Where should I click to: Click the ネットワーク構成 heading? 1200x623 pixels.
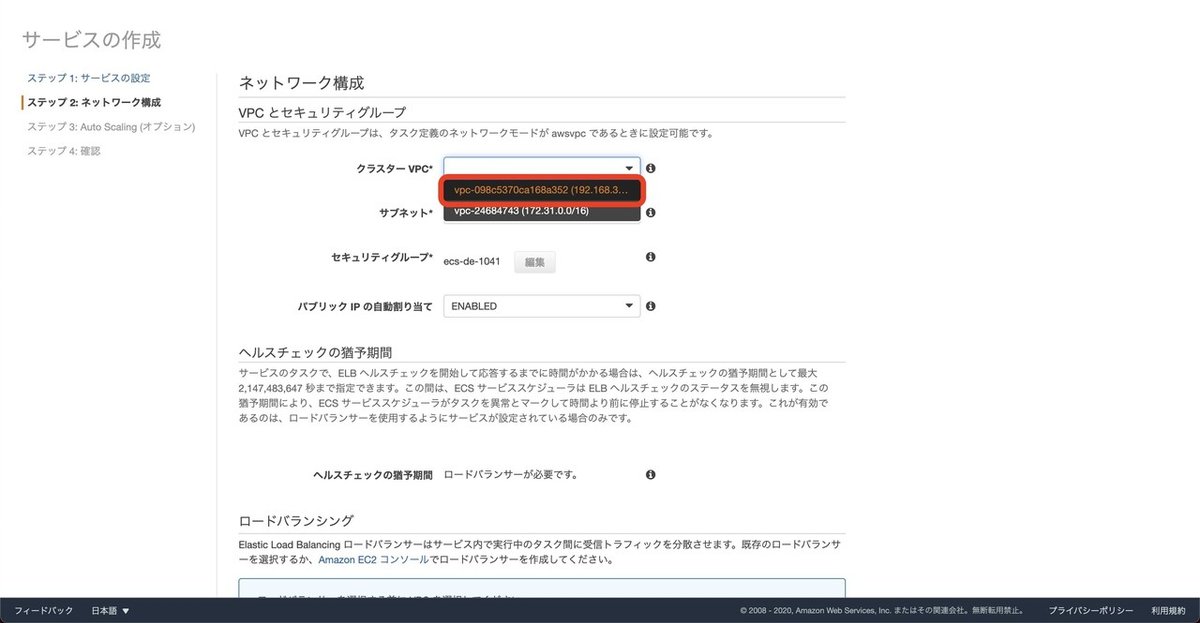pos(301,83)
